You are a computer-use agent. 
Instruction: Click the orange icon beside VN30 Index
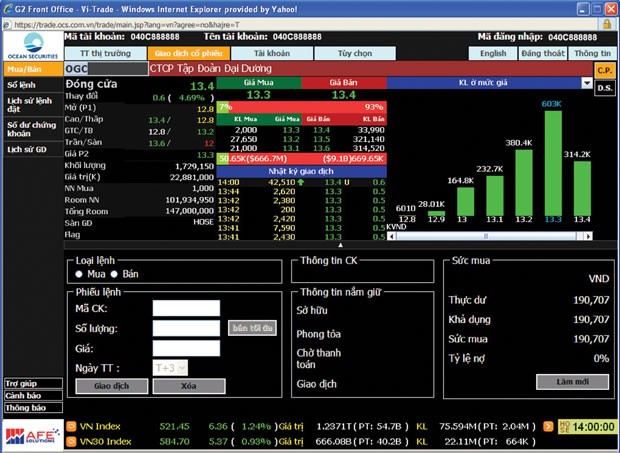point(71,441)
